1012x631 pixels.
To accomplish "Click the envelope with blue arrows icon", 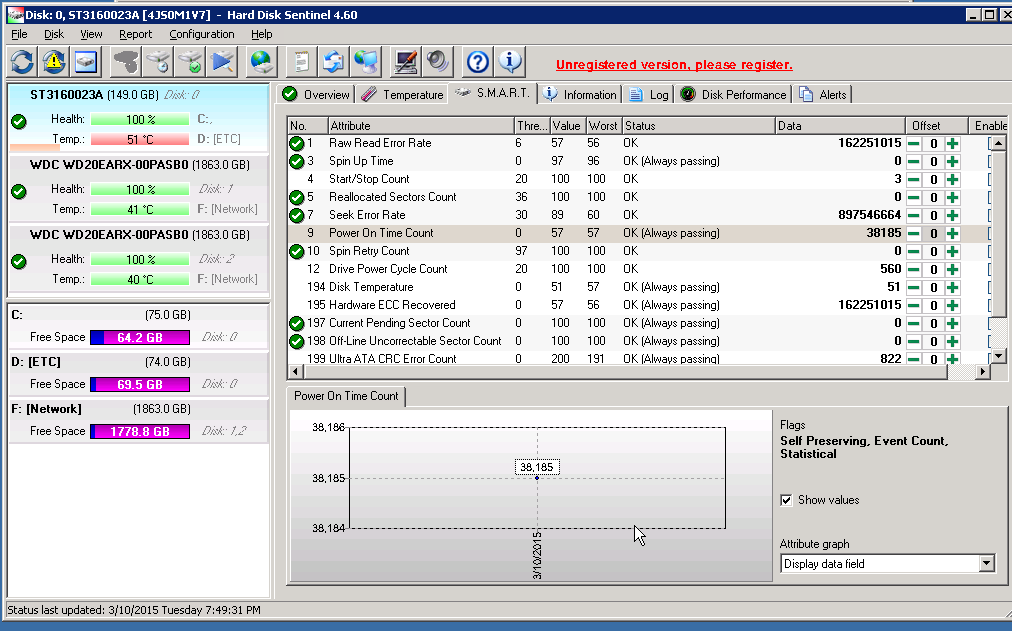I will click(333, 63).
